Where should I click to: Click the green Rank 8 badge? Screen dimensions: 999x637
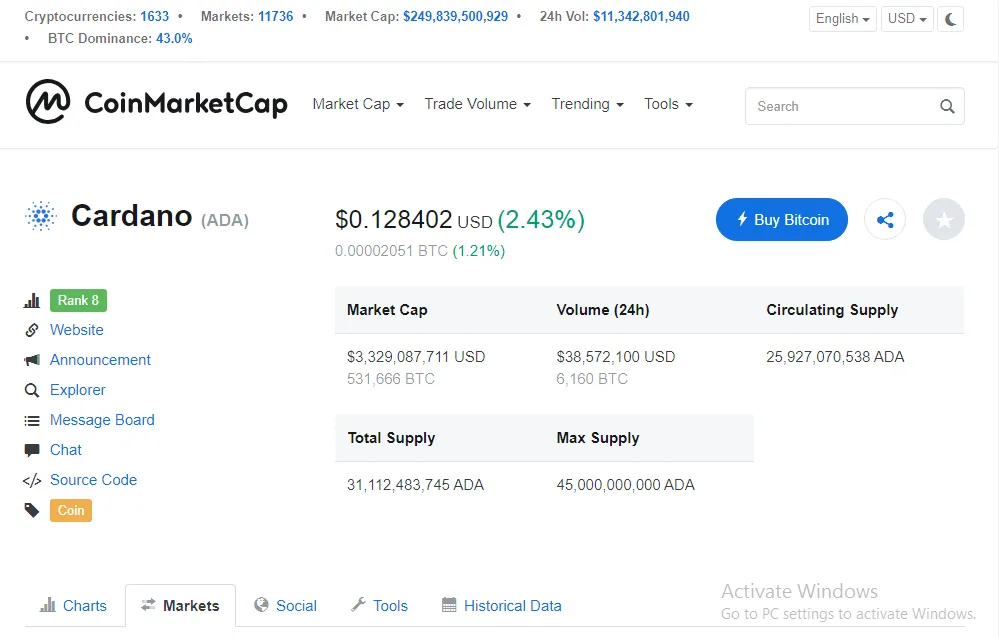78,301
